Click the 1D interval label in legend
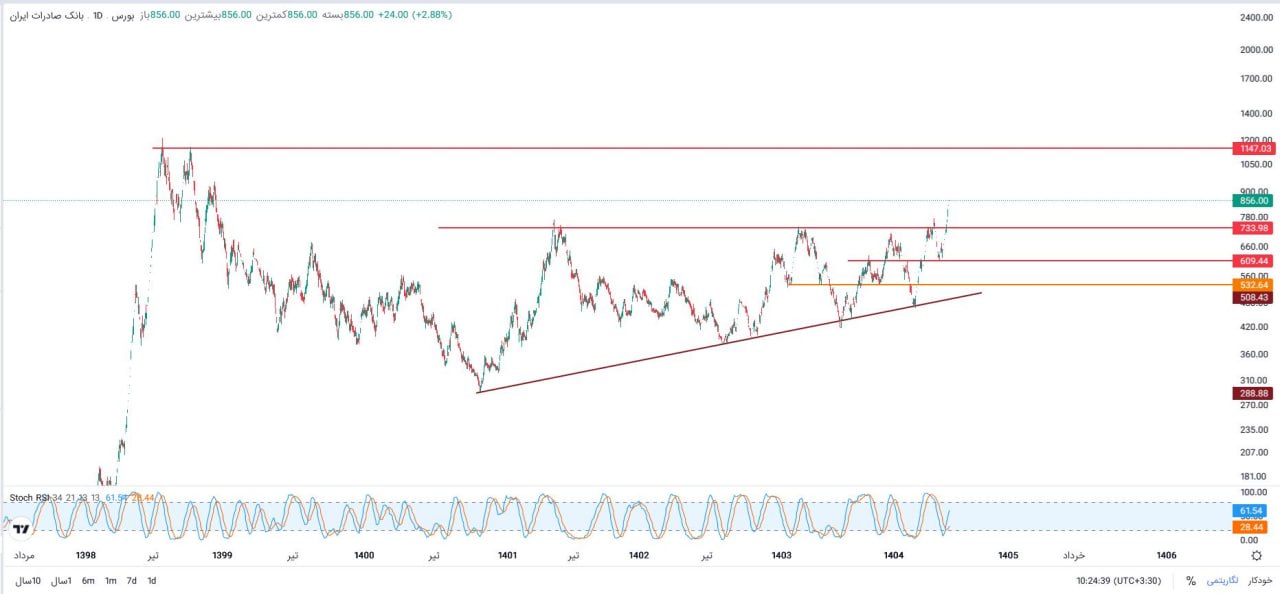The image size is (1280, 594). click(98, 16)
